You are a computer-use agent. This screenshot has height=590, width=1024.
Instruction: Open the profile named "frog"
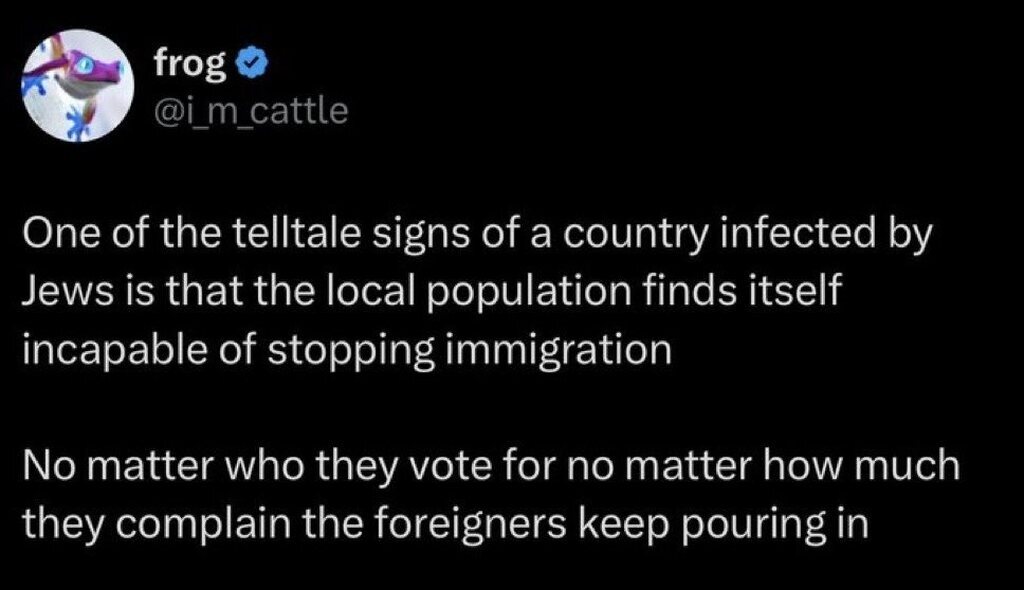point(191,62)
